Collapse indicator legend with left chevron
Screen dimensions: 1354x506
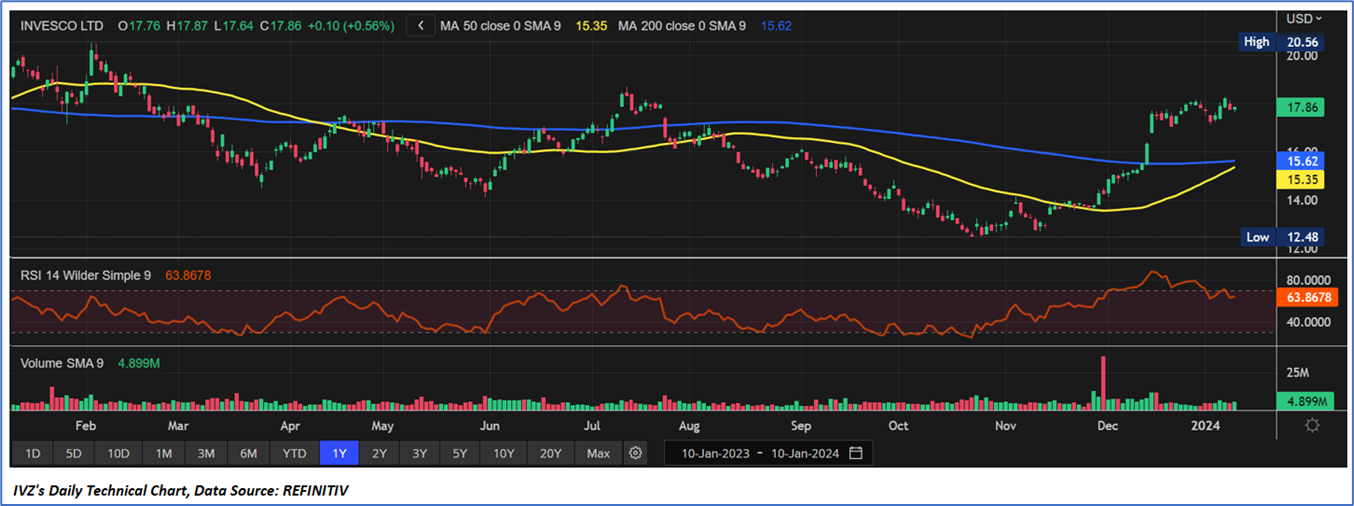point(421,25)
